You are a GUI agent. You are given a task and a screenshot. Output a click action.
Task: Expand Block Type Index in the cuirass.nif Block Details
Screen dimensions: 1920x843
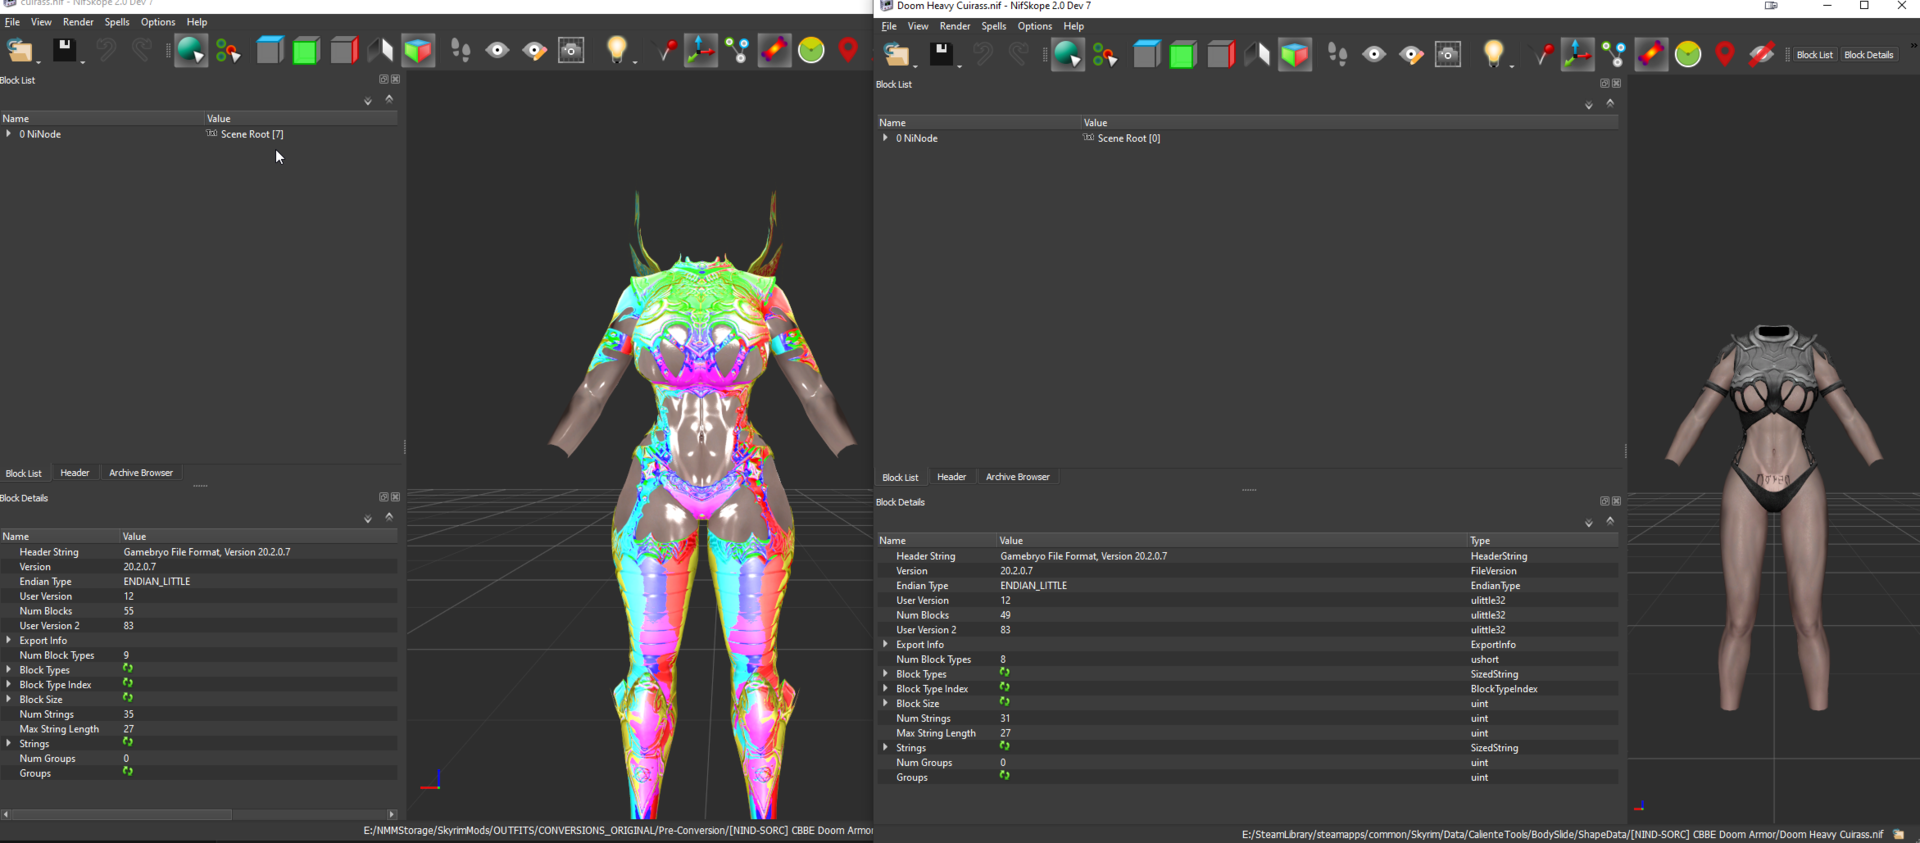[x=9, y=684]
